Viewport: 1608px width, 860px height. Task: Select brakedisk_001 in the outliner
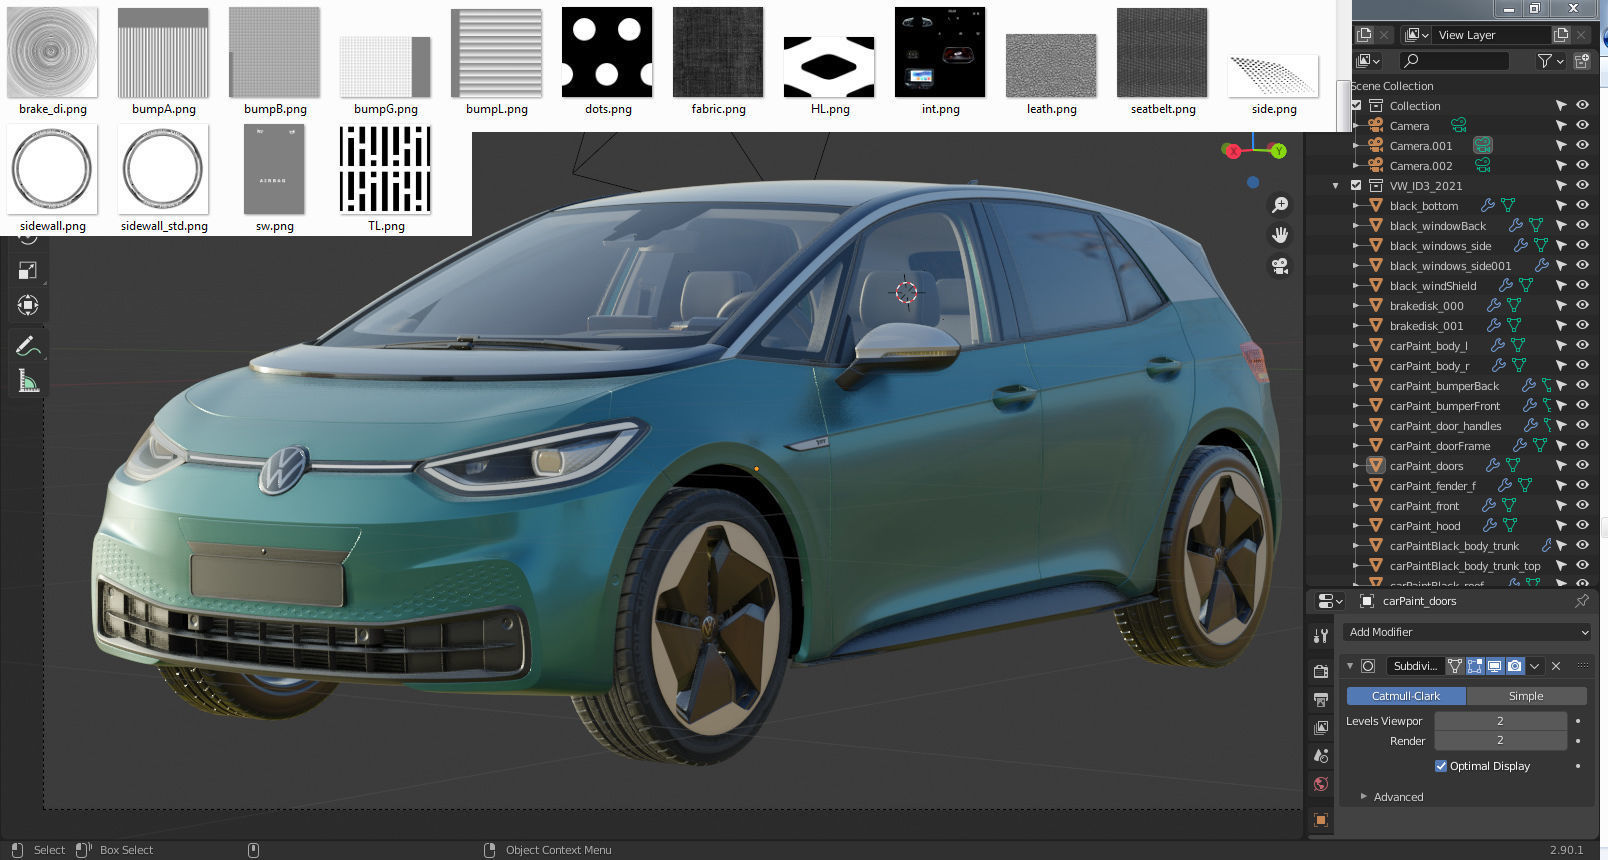1426,326
